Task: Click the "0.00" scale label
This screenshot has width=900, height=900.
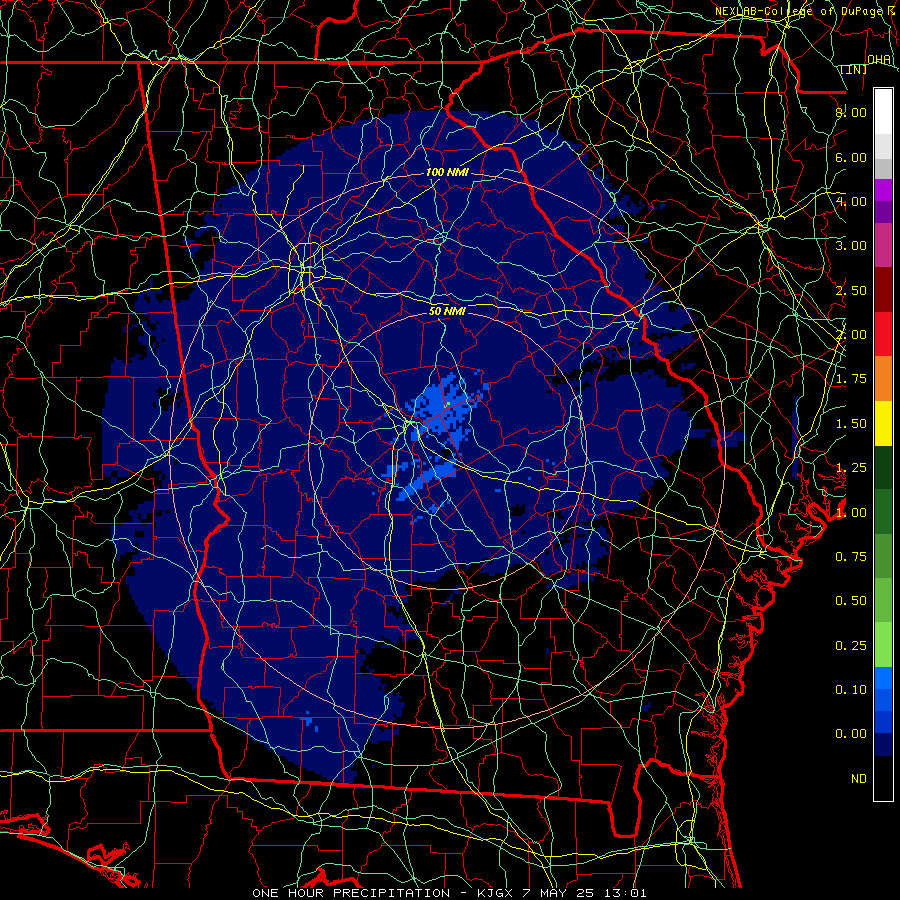Action: (x=851, y=734)
